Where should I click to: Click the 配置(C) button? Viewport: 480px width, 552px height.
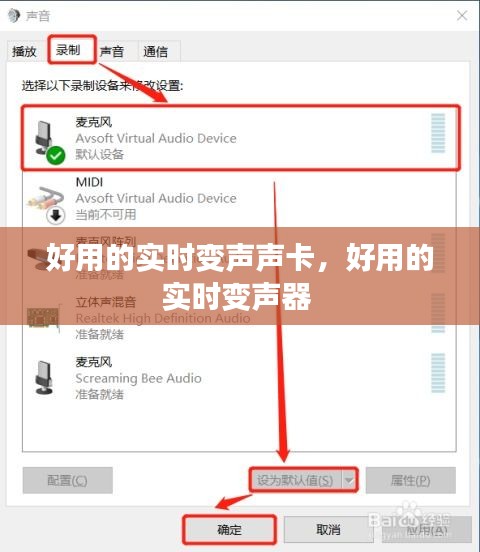pos(68,480)
